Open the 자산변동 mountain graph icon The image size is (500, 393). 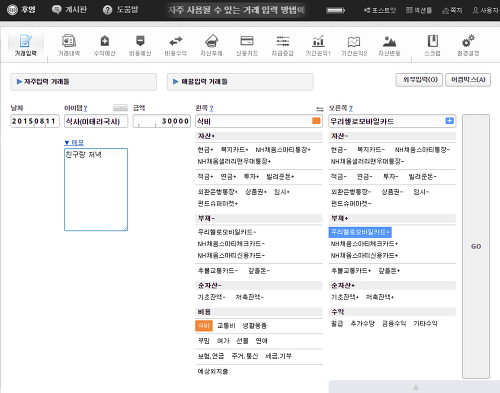[x=389, y=45]
